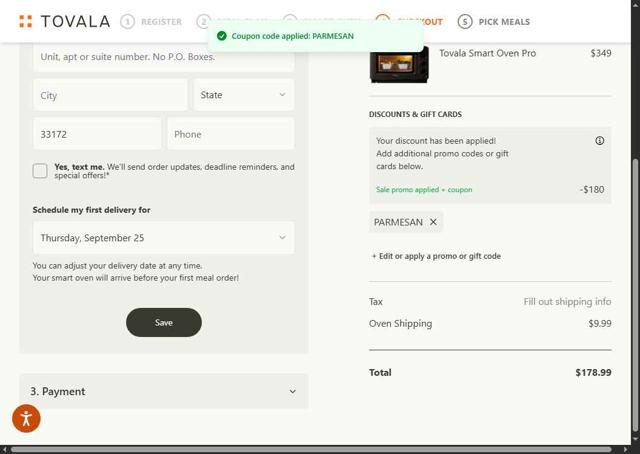The image size is (640, 454).
Task: Click the Save button
Action: [x=164, y=322]
